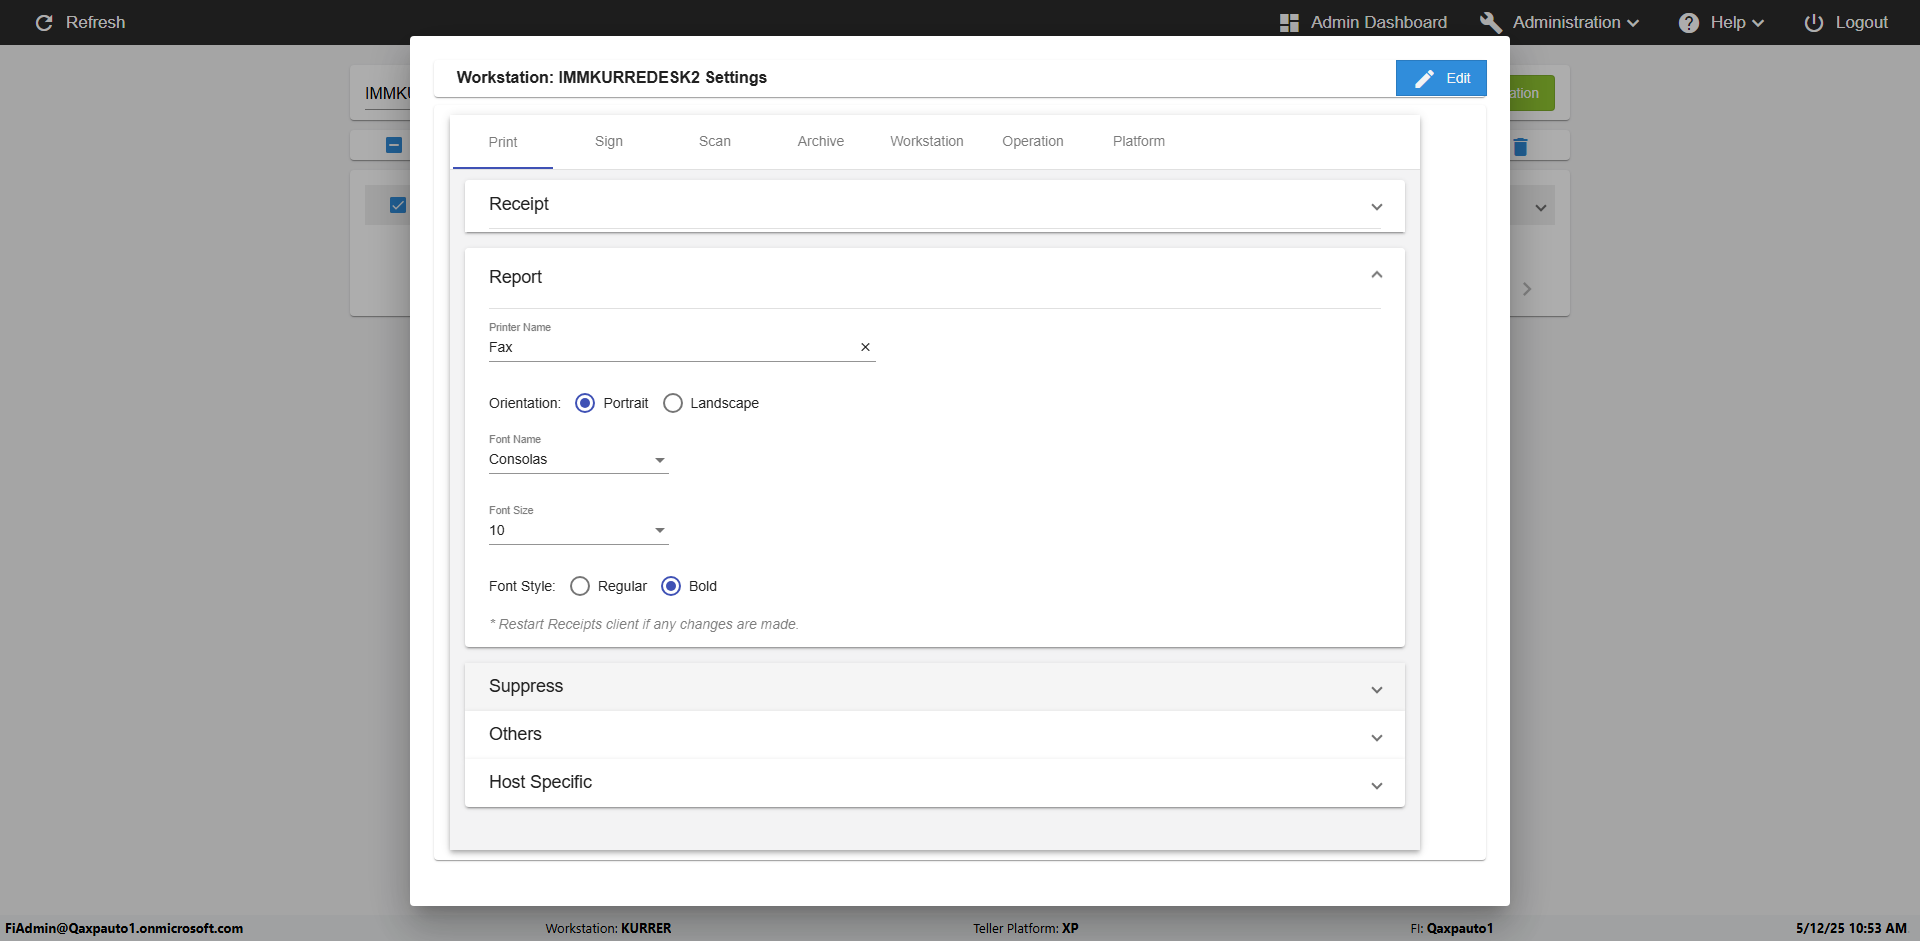The image size is (1920, 941).
Task: Open the Font Name dropdown
Action: (x=578, y=460)
